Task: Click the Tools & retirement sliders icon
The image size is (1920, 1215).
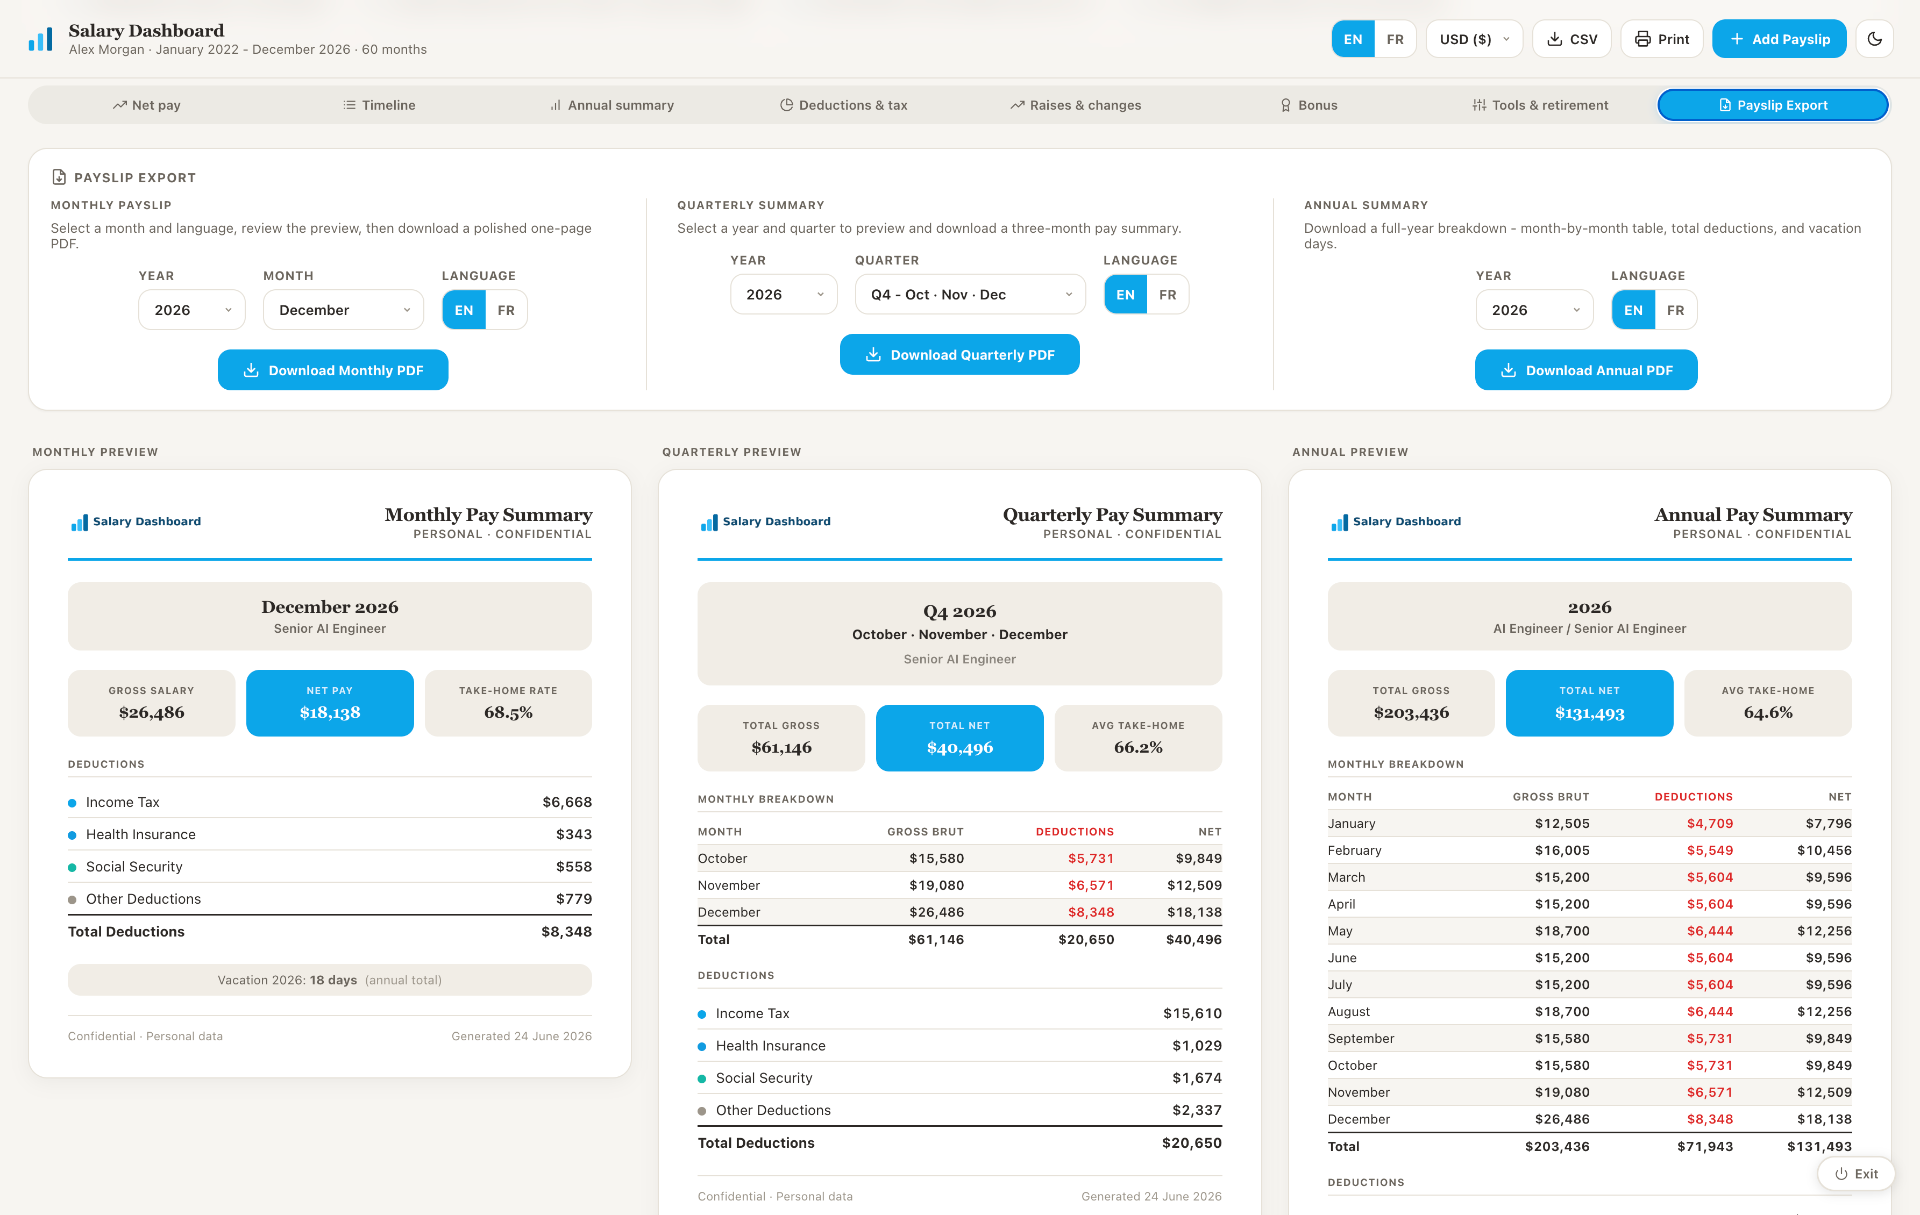Action: [x=1479, y=105]
